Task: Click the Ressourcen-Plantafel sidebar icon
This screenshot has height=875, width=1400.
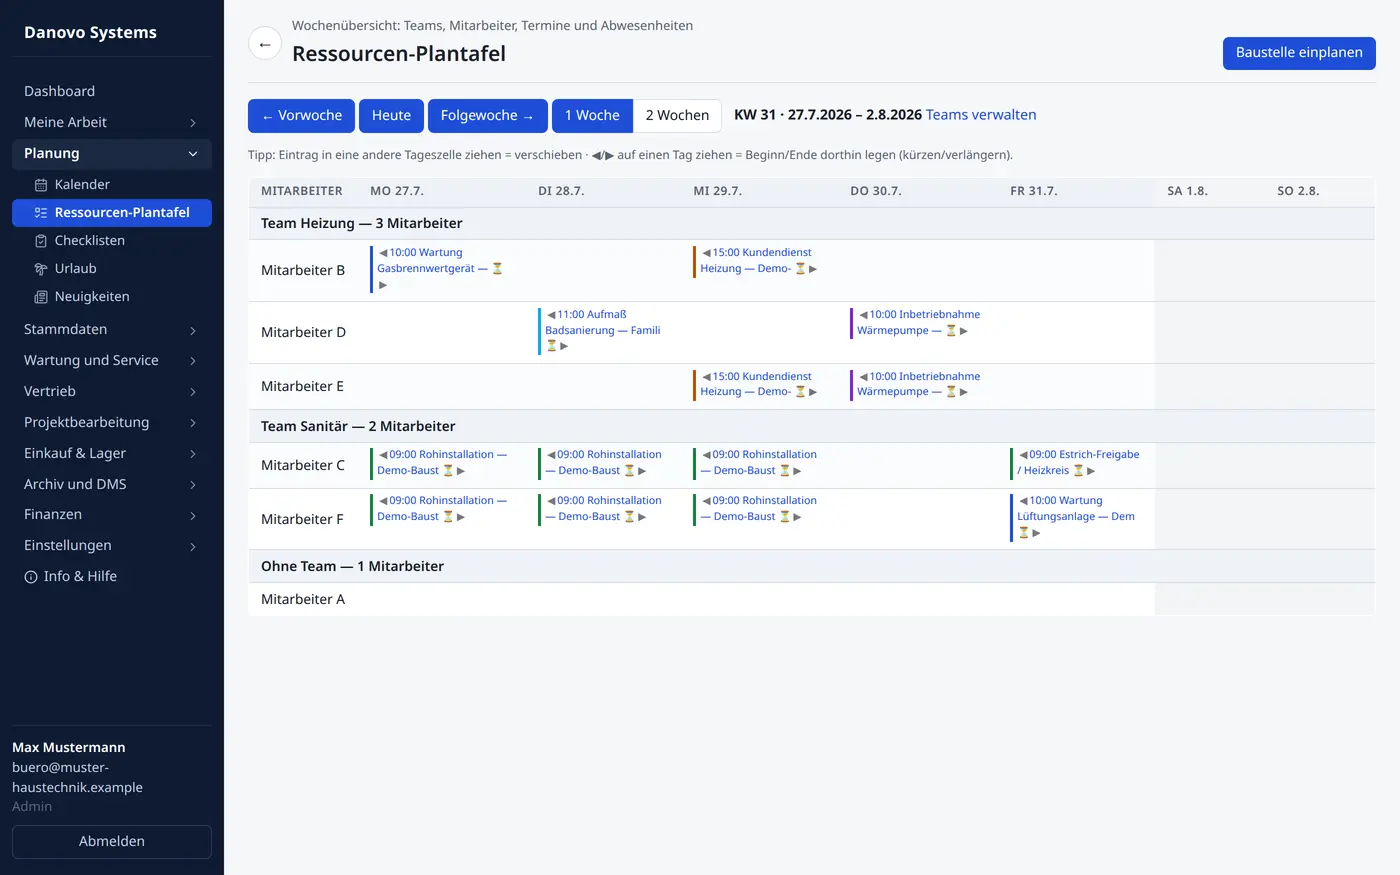Action: pos(41,213)
